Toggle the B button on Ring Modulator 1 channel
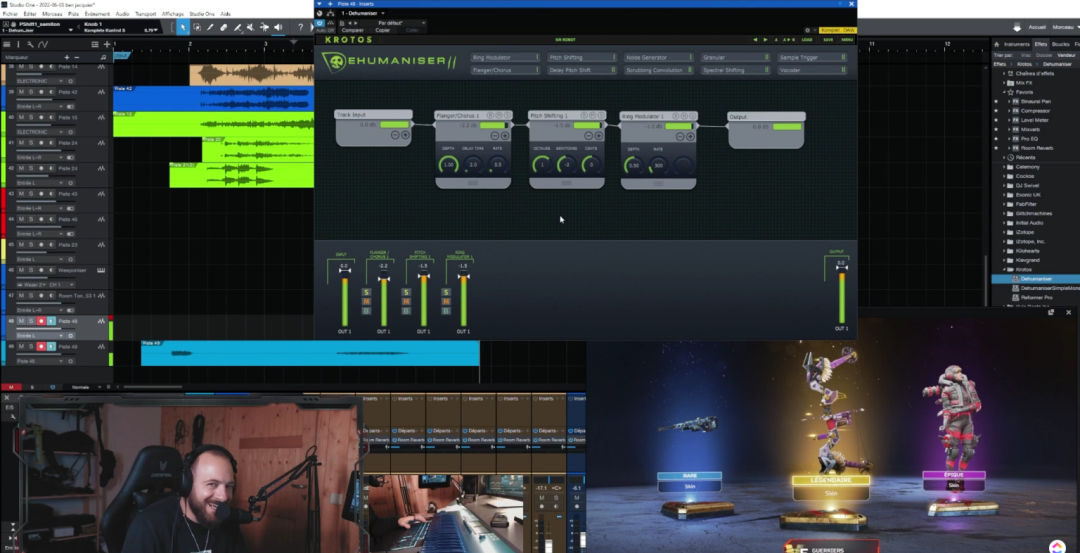The height and width of the screenshot is (553, 1080). point(446,311)
